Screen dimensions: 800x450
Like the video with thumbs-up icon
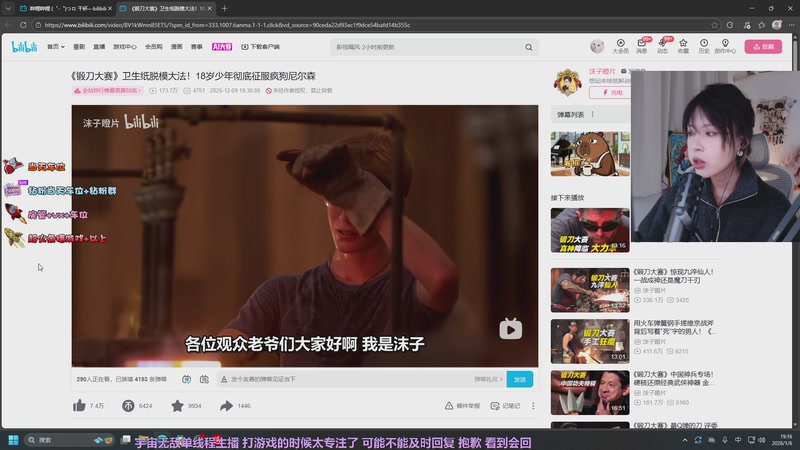tap(79, 406)
